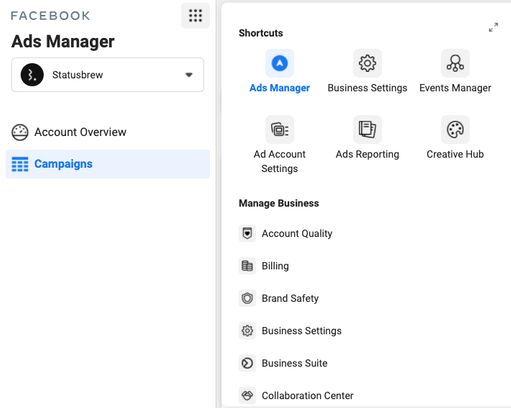Open Collaboration Center under Manage Business
The image size is (511, 408).
tap(297, 395)
